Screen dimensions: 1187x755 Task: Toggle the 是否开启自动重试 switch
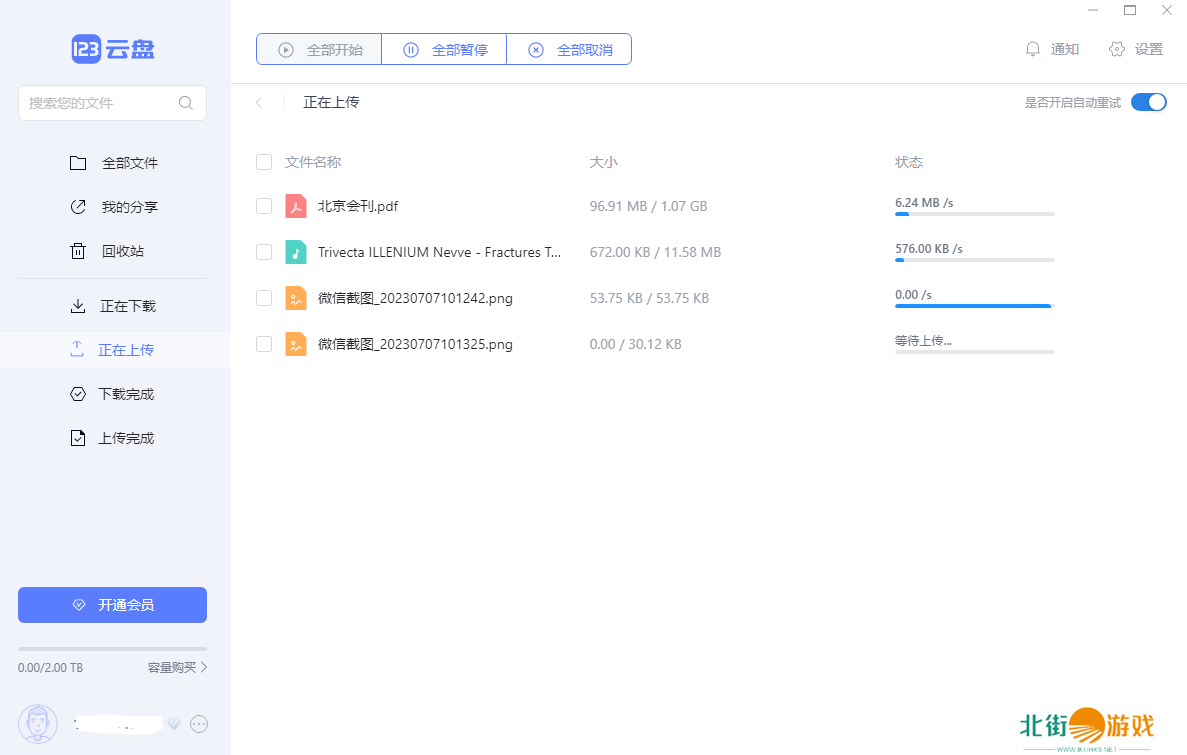click(x=1148, y=102)
